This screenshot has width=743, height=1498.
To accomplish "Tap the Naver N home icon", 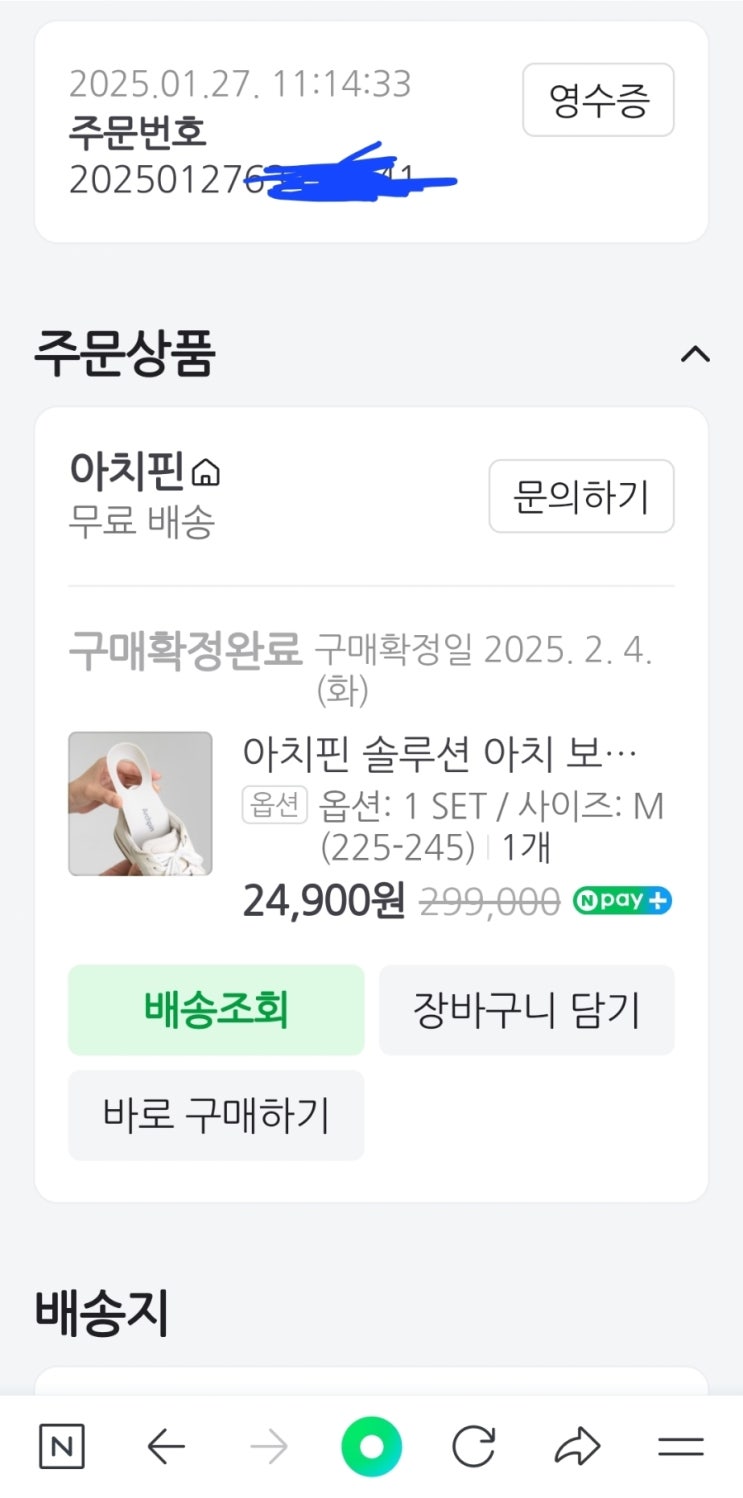I will [61, 1446].
